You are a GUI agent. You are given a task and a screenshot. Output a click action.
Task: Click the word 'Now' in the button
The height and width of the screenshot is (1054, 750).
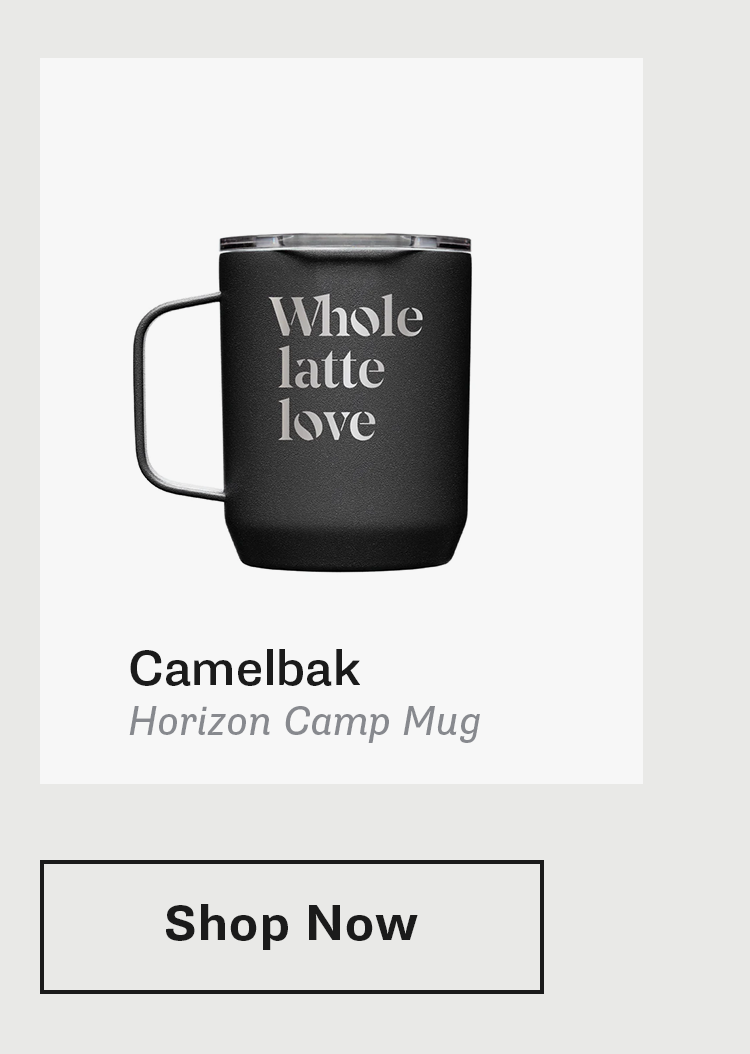363,924
